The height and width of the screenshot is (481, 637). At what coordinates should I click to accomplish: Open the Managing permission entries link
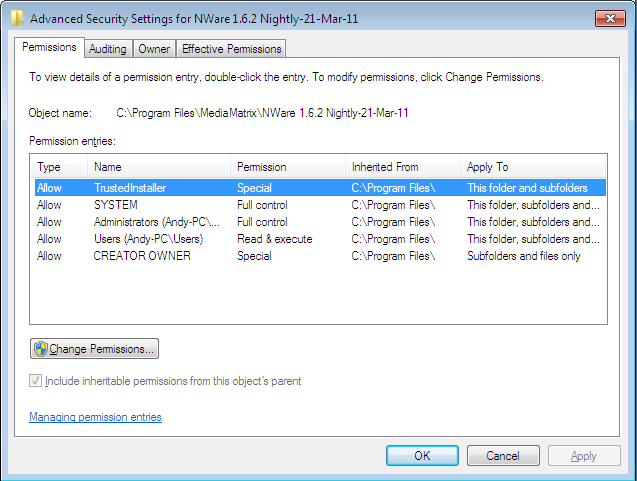[x=95, y=417]
